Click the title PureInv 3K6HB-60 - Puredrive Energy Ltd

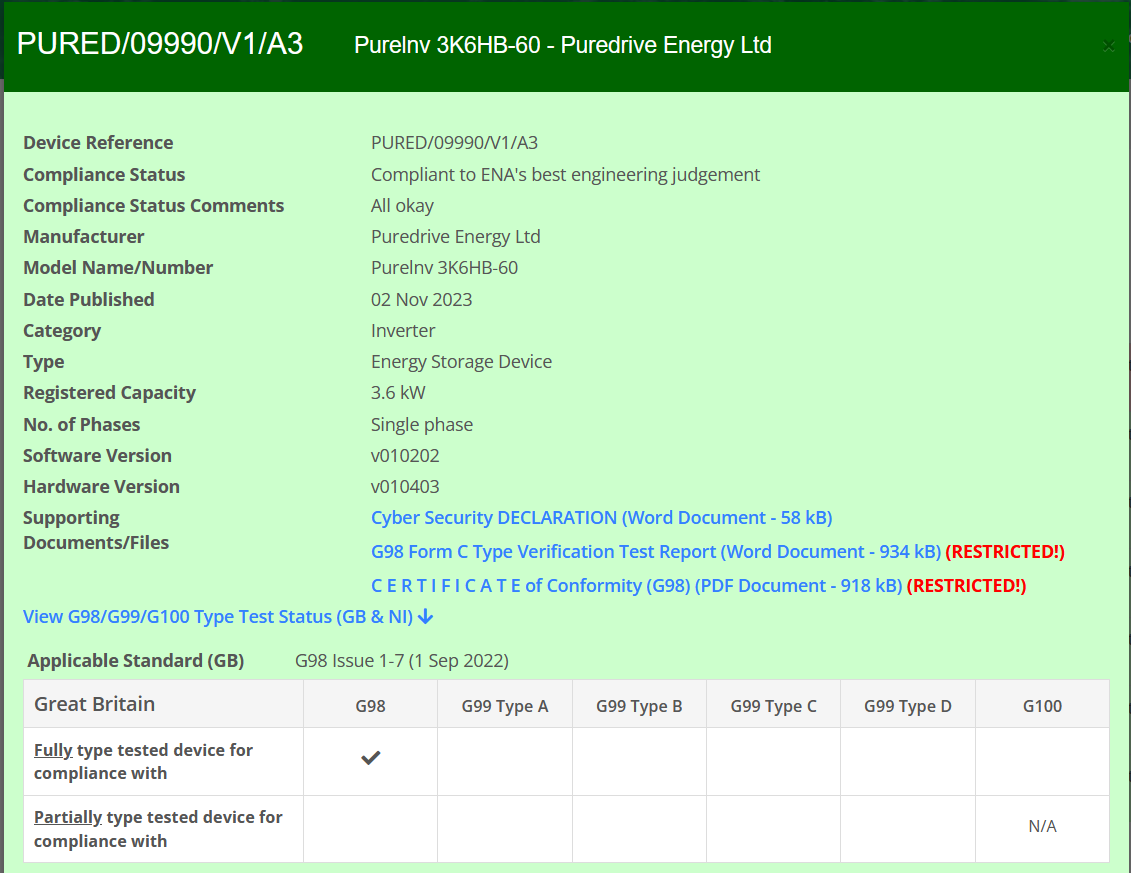563,45
